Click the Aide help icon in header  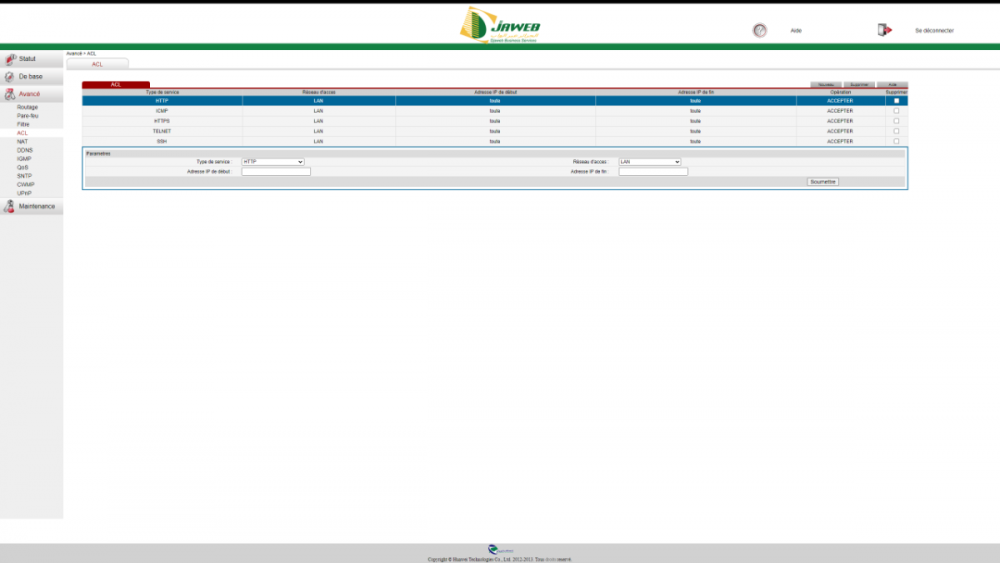759,30
